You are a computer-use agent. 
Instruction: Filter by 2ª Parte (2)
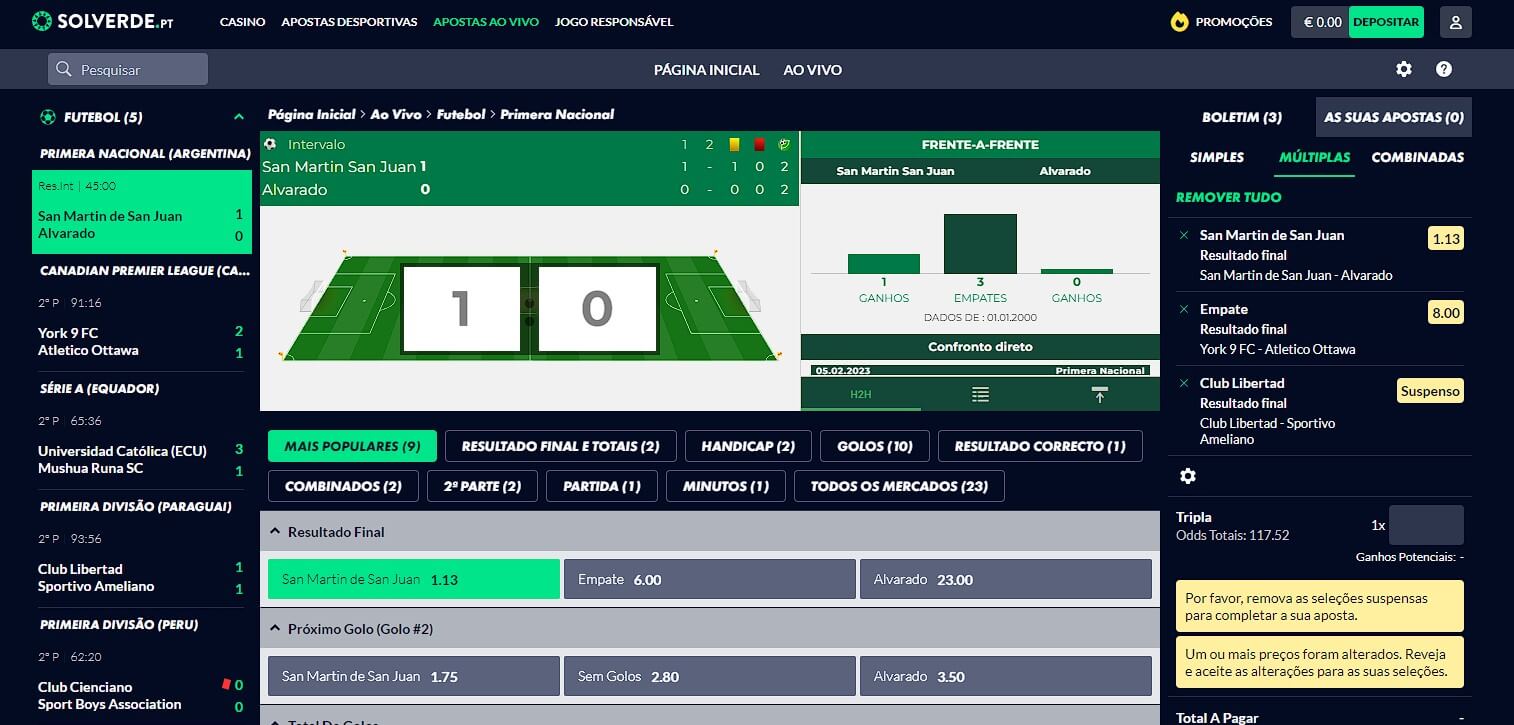(482, 486)
